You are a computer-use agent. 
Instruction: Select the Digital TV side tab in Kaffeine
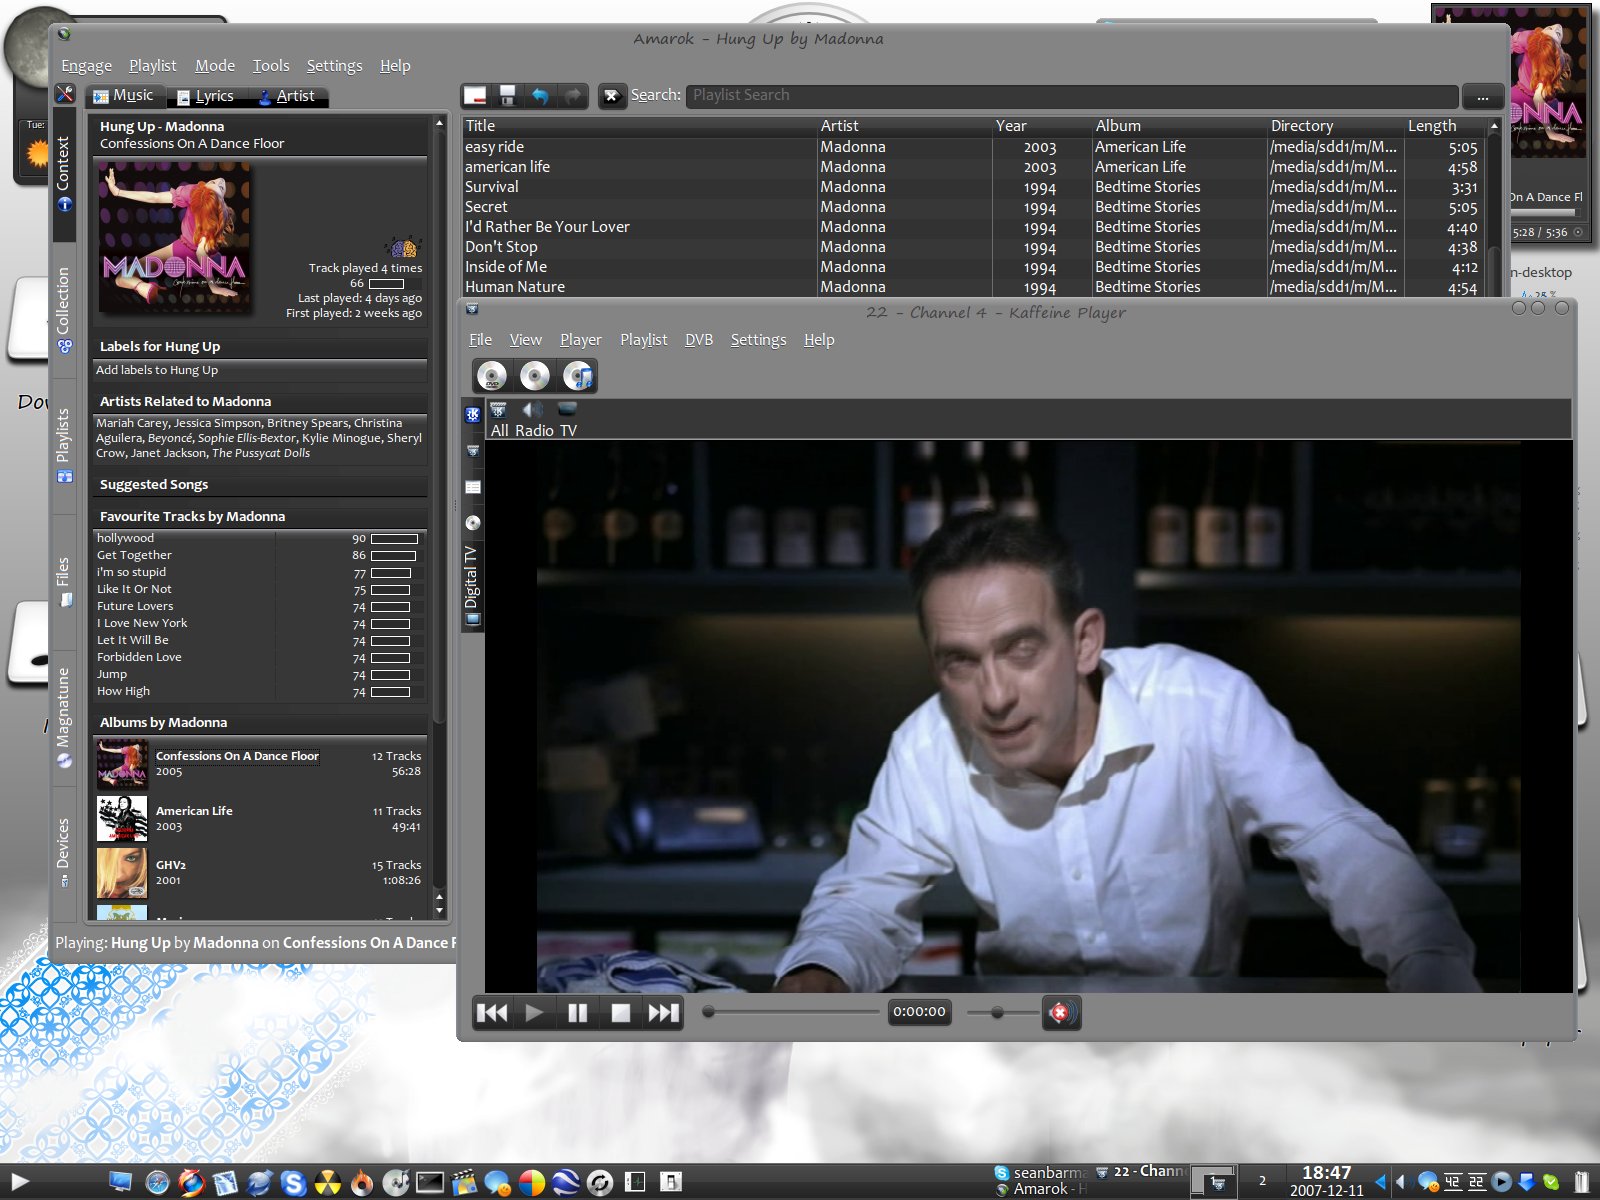pyautogui.click(x=472, y=586)
